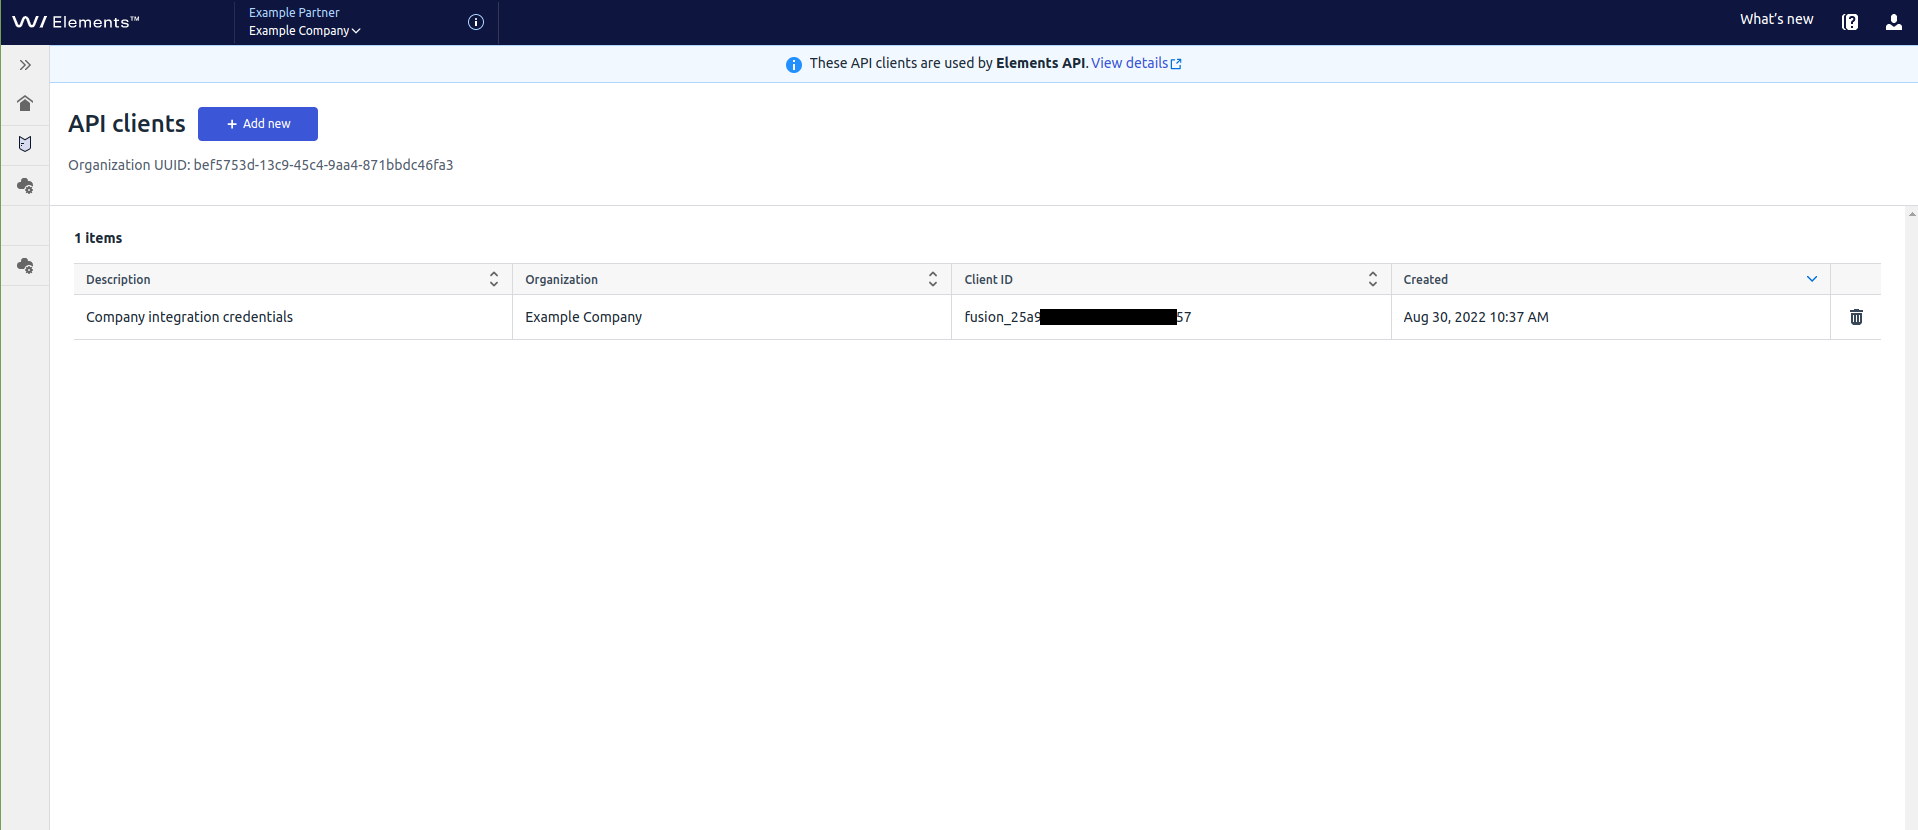Viewport: 1918px width, 830px height.
Task: Open the What's new menu
Action: click(x=1776, y=19)
